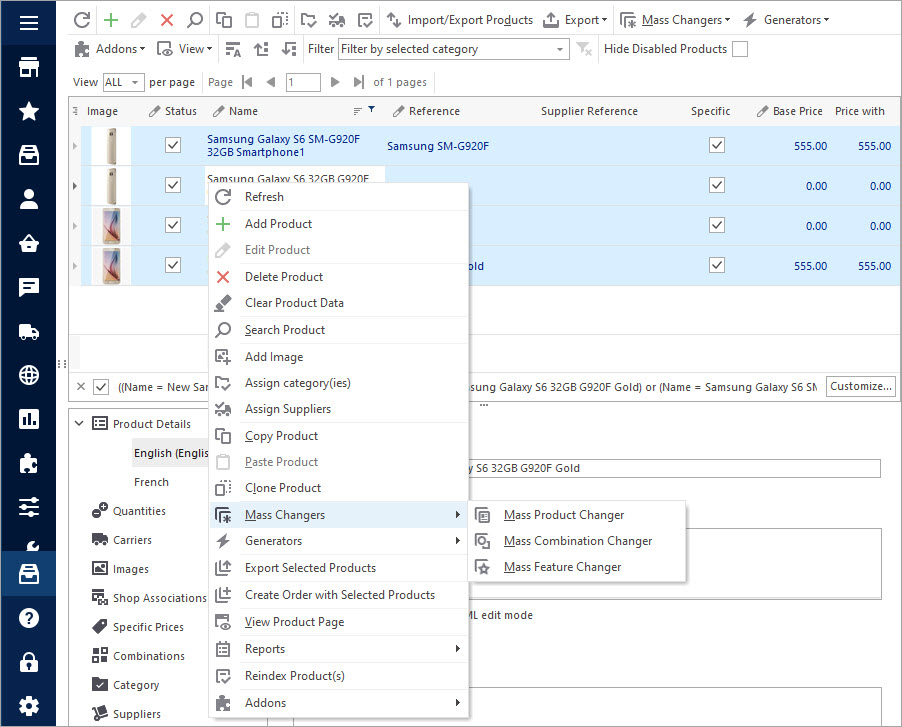The height and width of the screenshot is (727, 902).
Task: Click the clear filter funnel icon
Action: coord(584,49)
